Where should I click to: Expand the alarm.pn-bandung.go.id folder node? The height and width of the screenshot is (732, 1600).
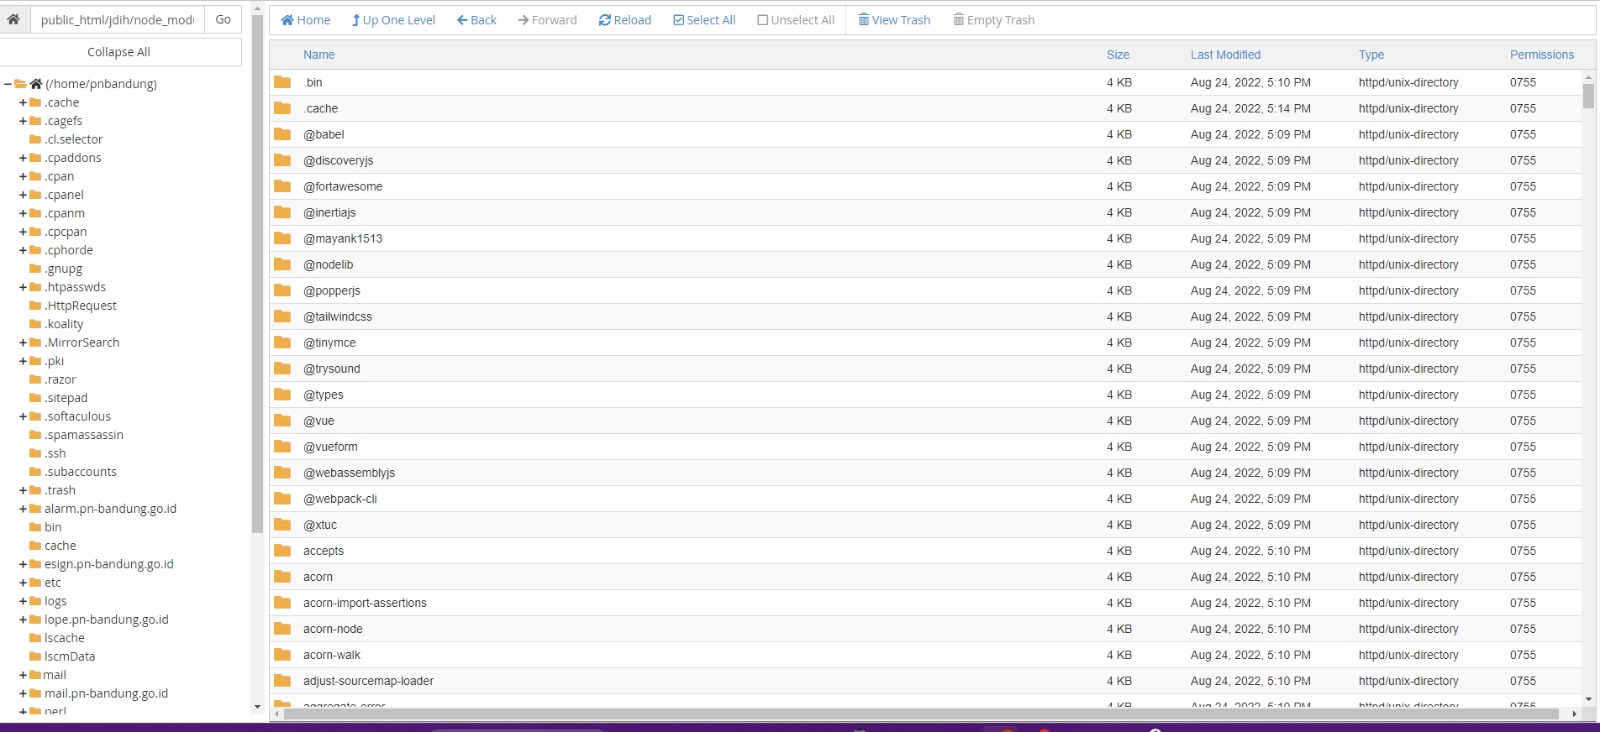click(23, 509)
